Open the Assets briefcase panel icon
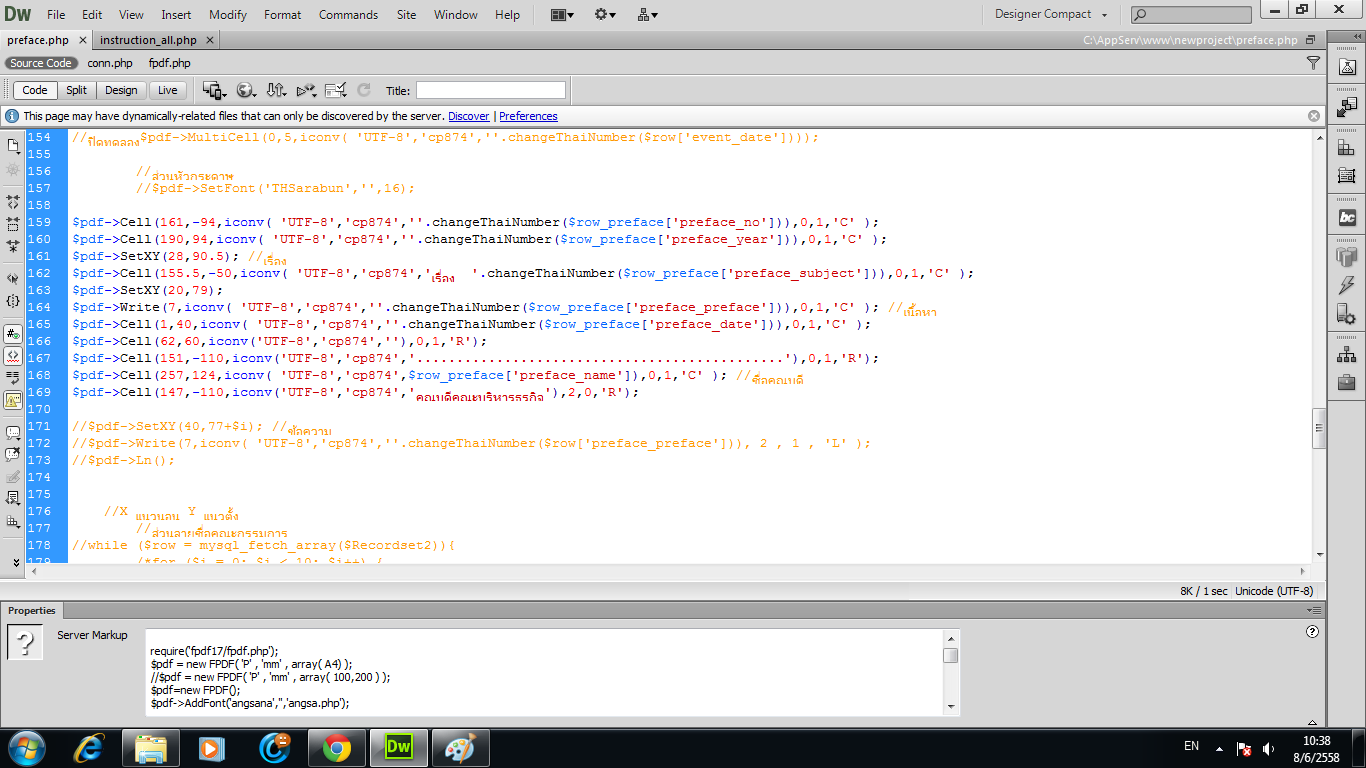The image size is (1366, 768). point(1346,383)
